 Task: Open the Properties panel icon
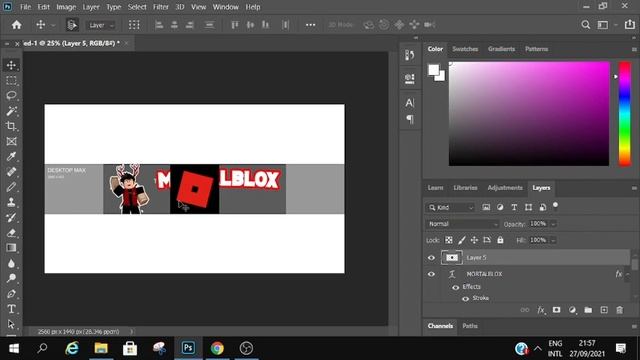409,78
